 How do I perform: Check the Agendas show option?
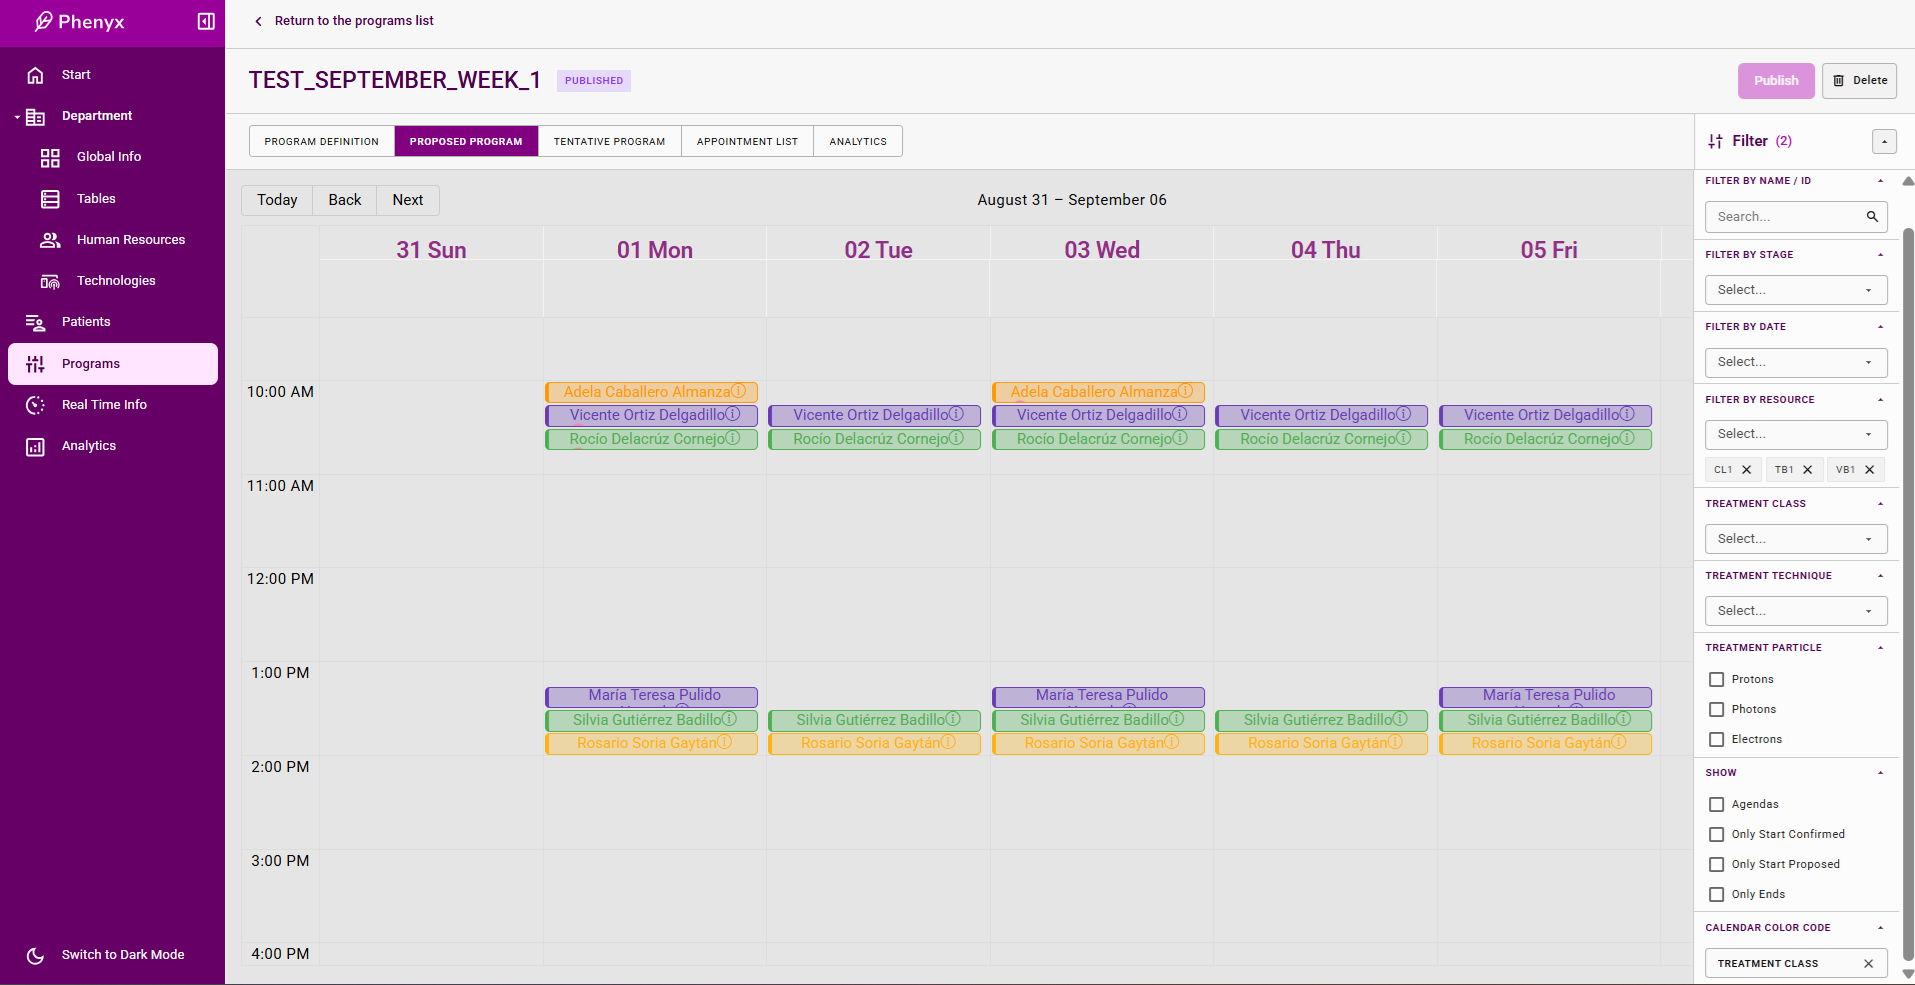click(x=1717, y=805)
